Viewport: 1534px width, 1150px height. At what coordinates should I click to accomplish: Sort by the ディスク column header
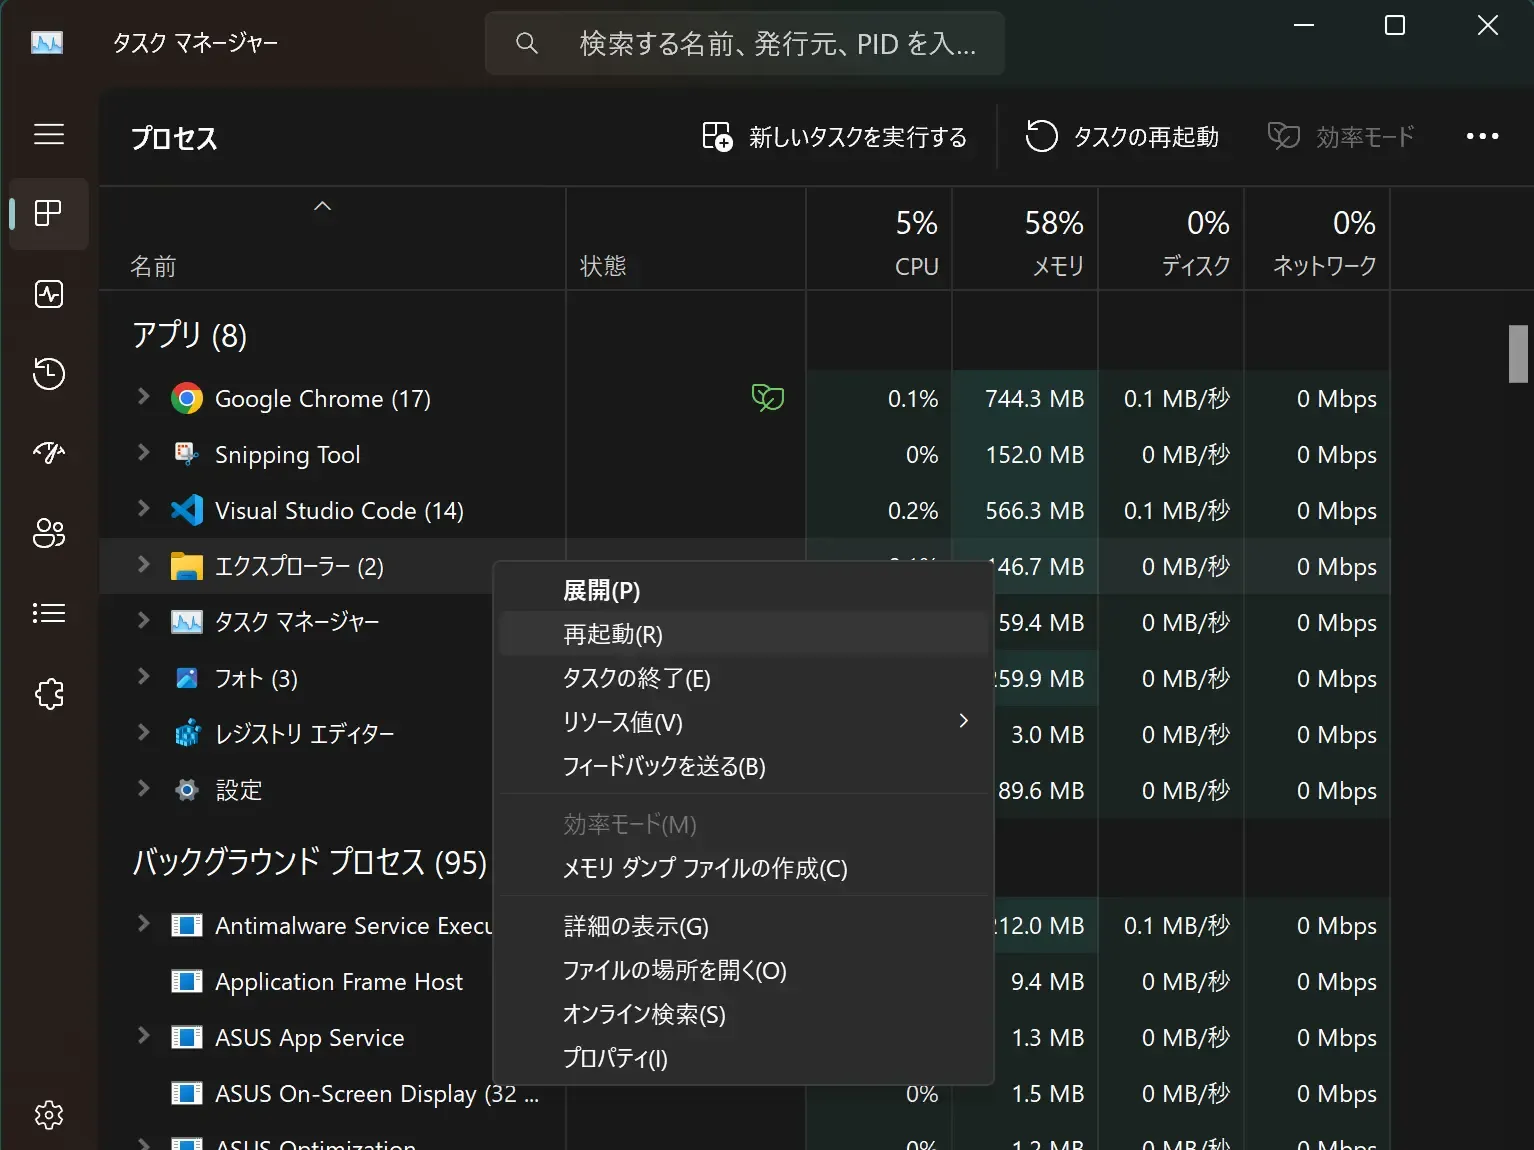click(x=1171, y=240)
